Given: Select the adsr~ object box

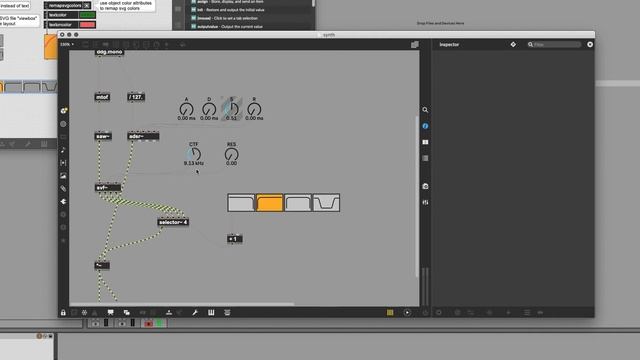Looking at the screenshot, I should coord(143,136).
